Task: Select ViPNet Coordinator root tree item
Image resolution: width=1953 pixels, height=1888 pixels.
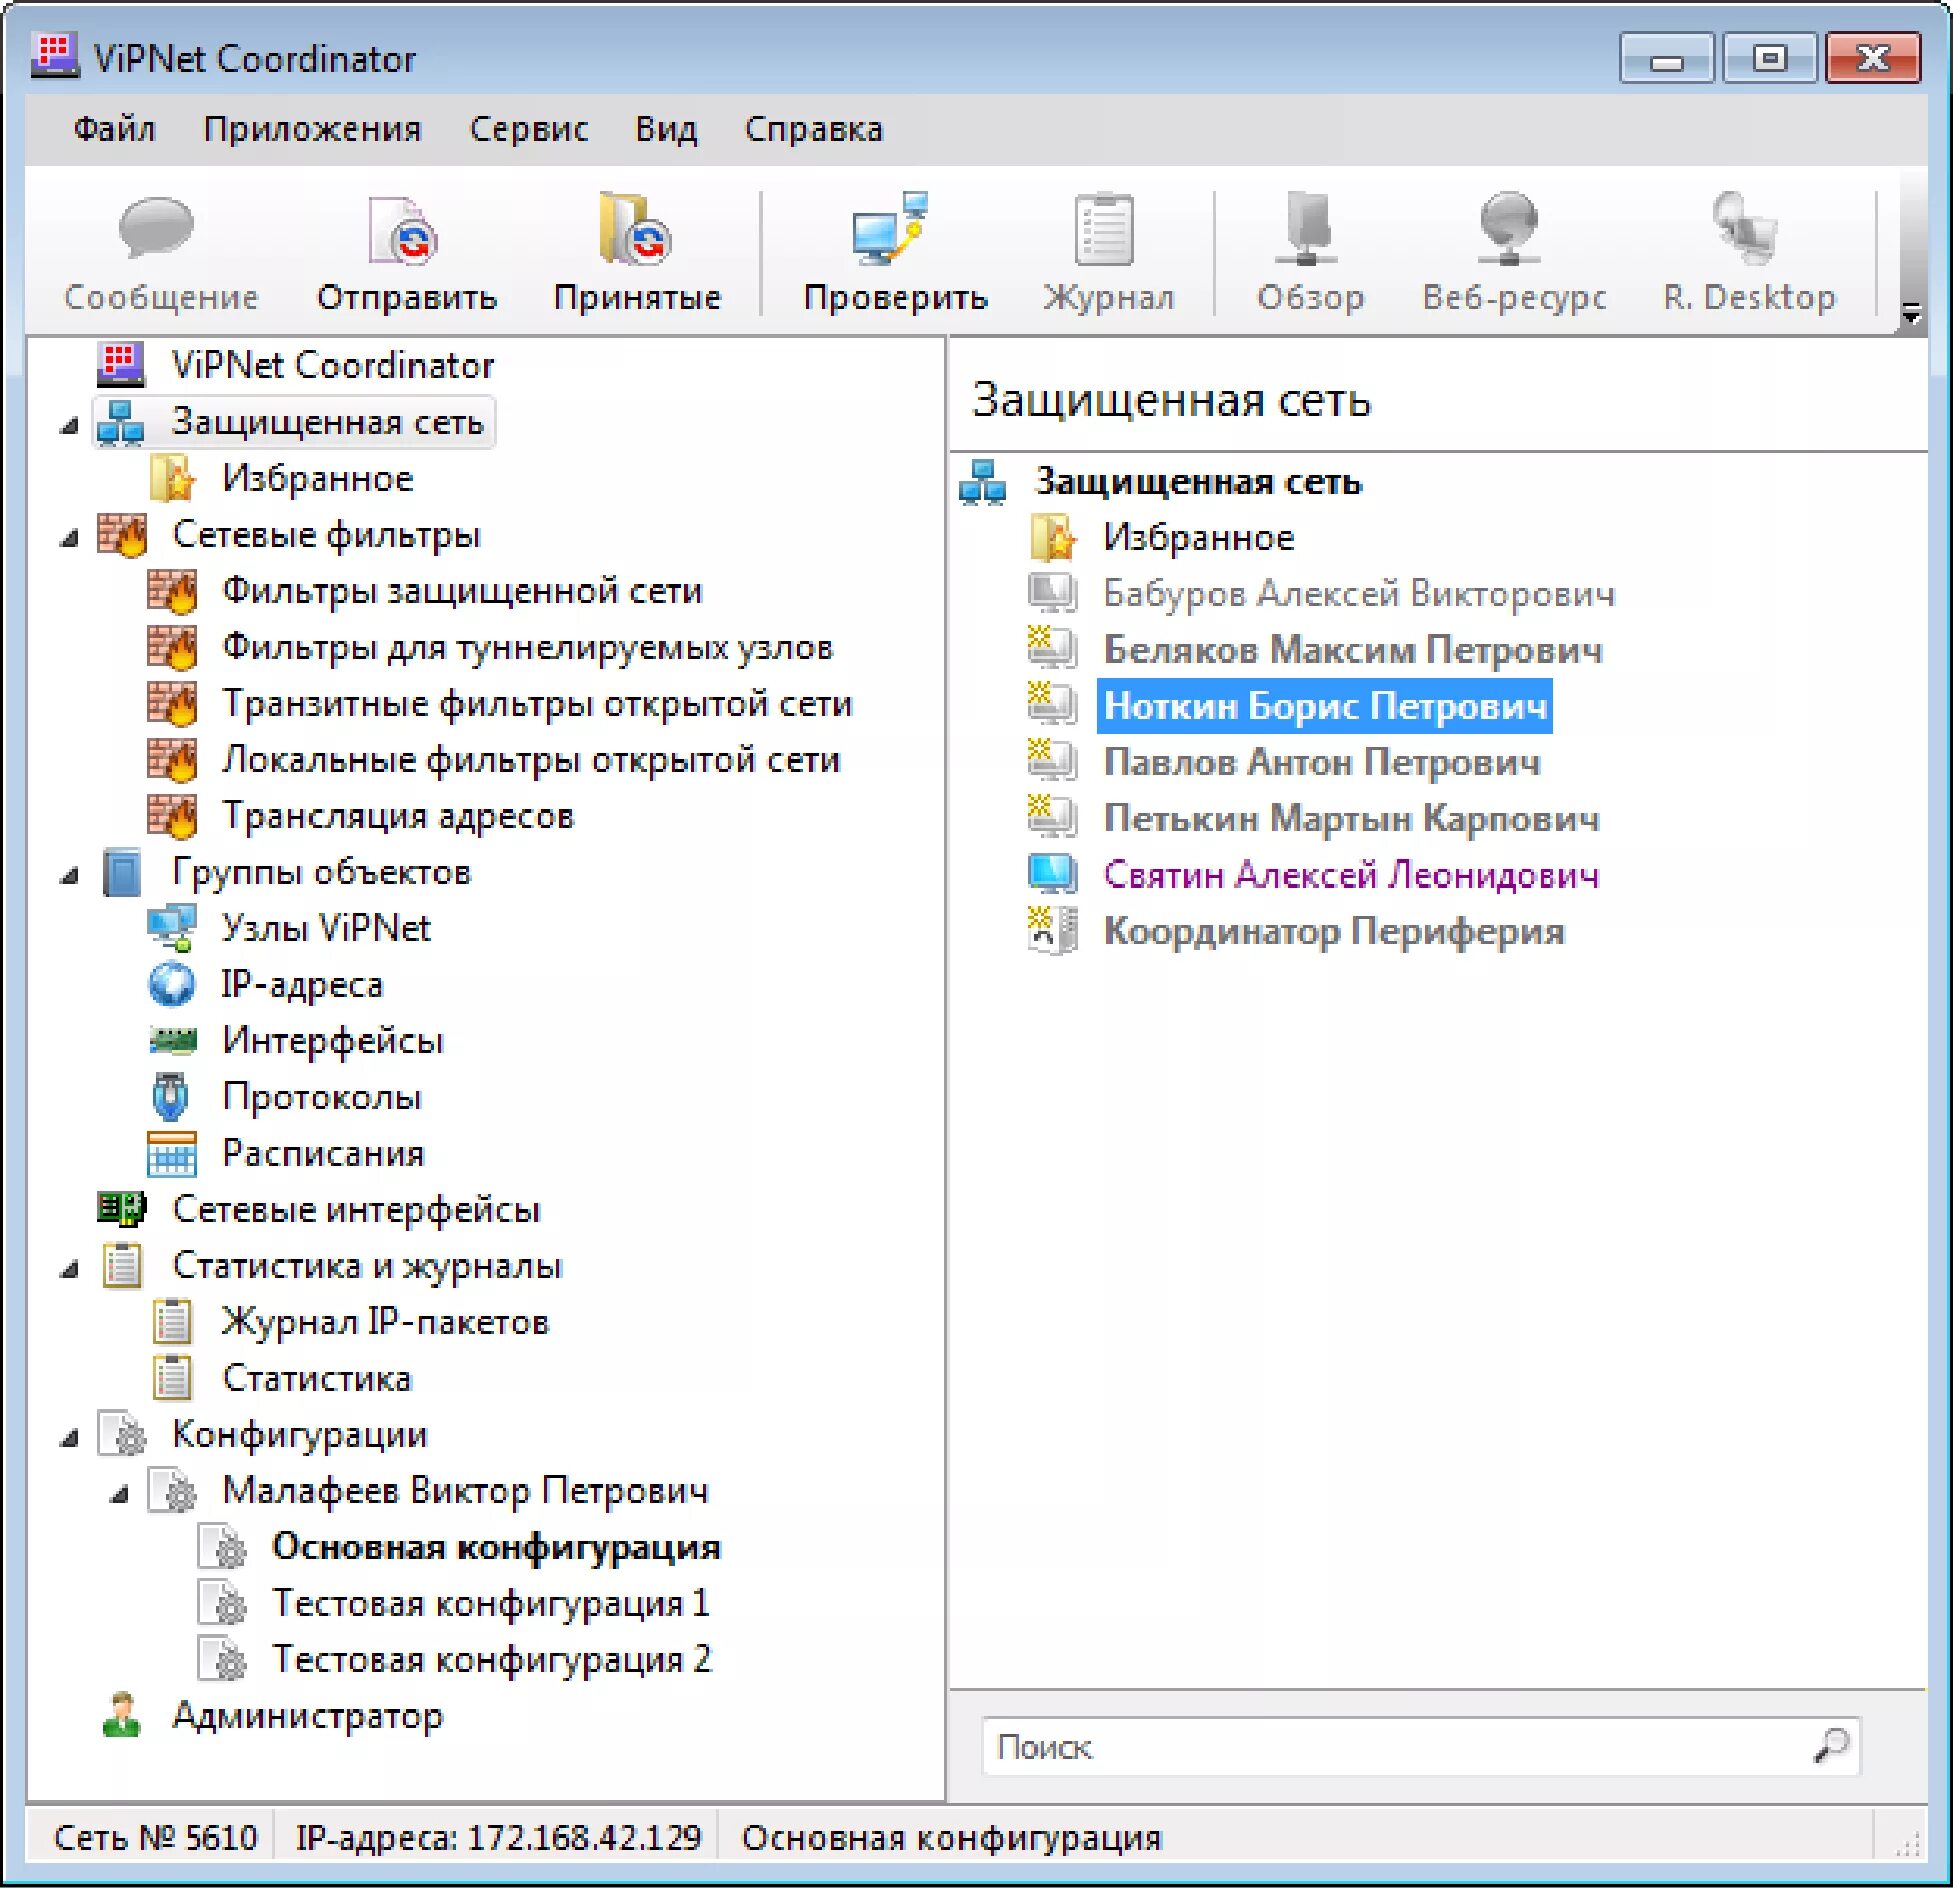Action: click(x=332, y=365)
